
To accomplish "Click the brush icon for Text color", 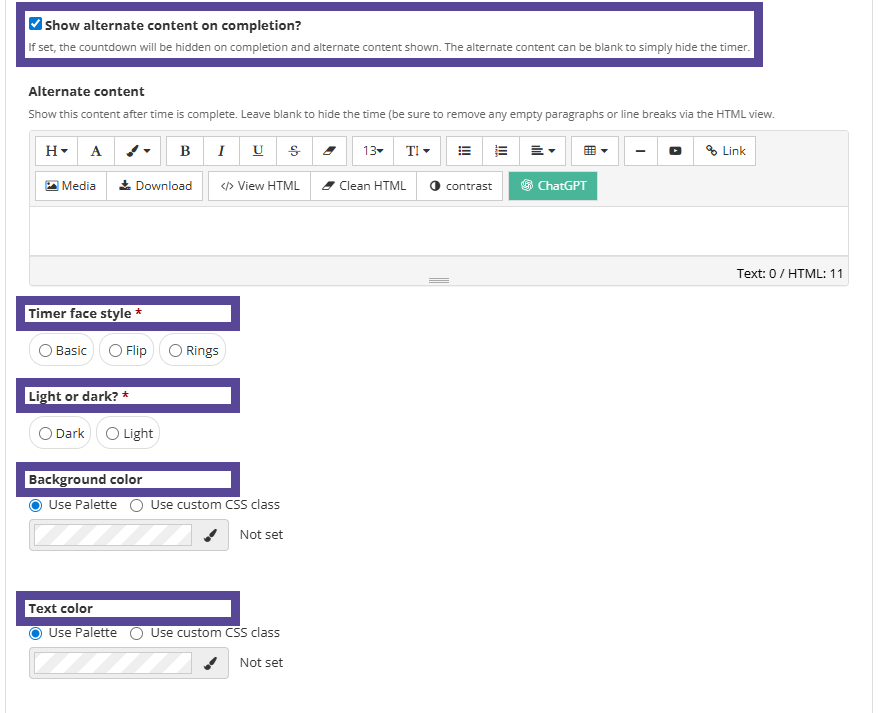I will 210,663.
